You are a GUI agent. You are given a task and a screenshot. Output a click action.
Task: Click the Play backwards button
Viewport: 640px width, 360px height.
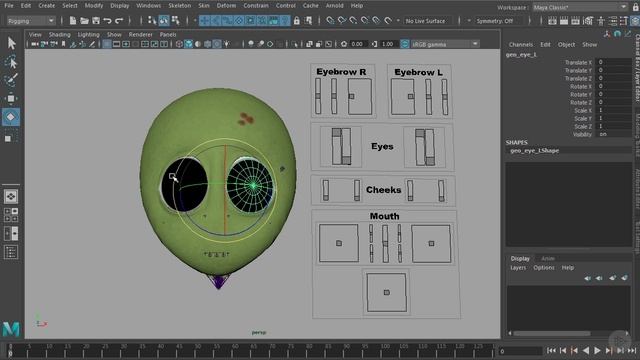pyautogui.click(x=586, y=350)
